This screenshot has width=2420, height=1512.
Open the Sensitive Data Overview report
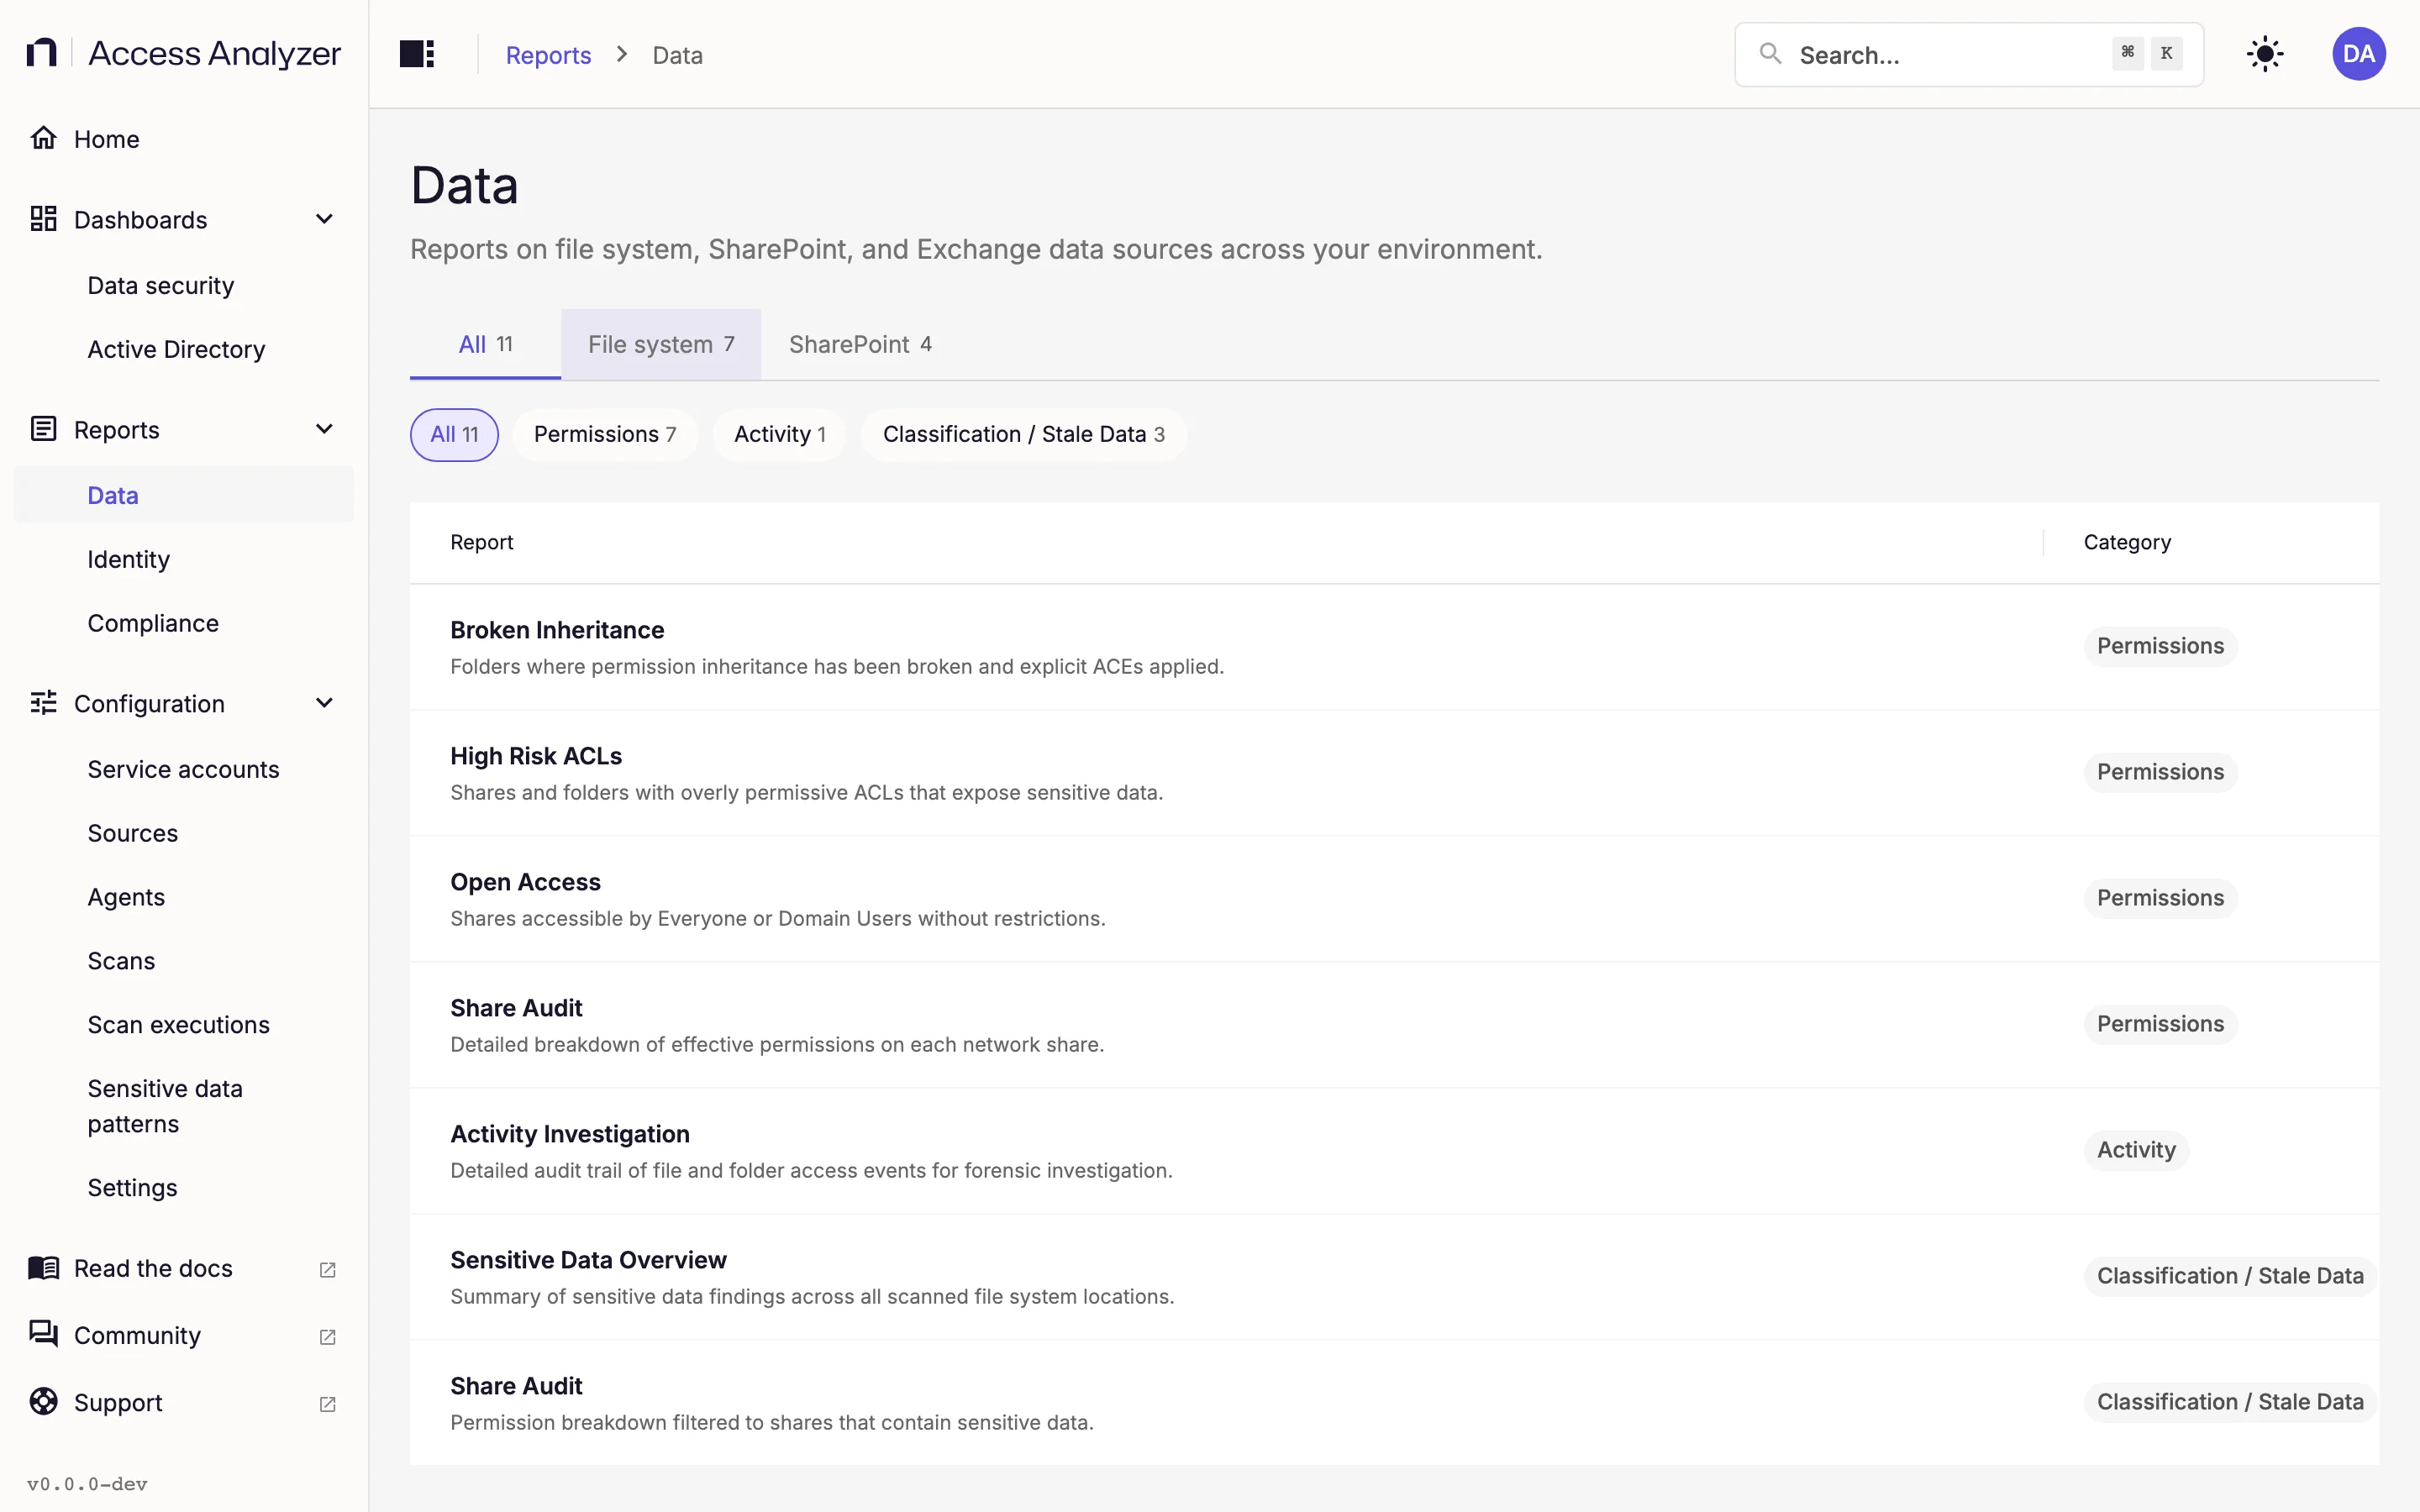pyautogui.click(x=1394, y=1277)
